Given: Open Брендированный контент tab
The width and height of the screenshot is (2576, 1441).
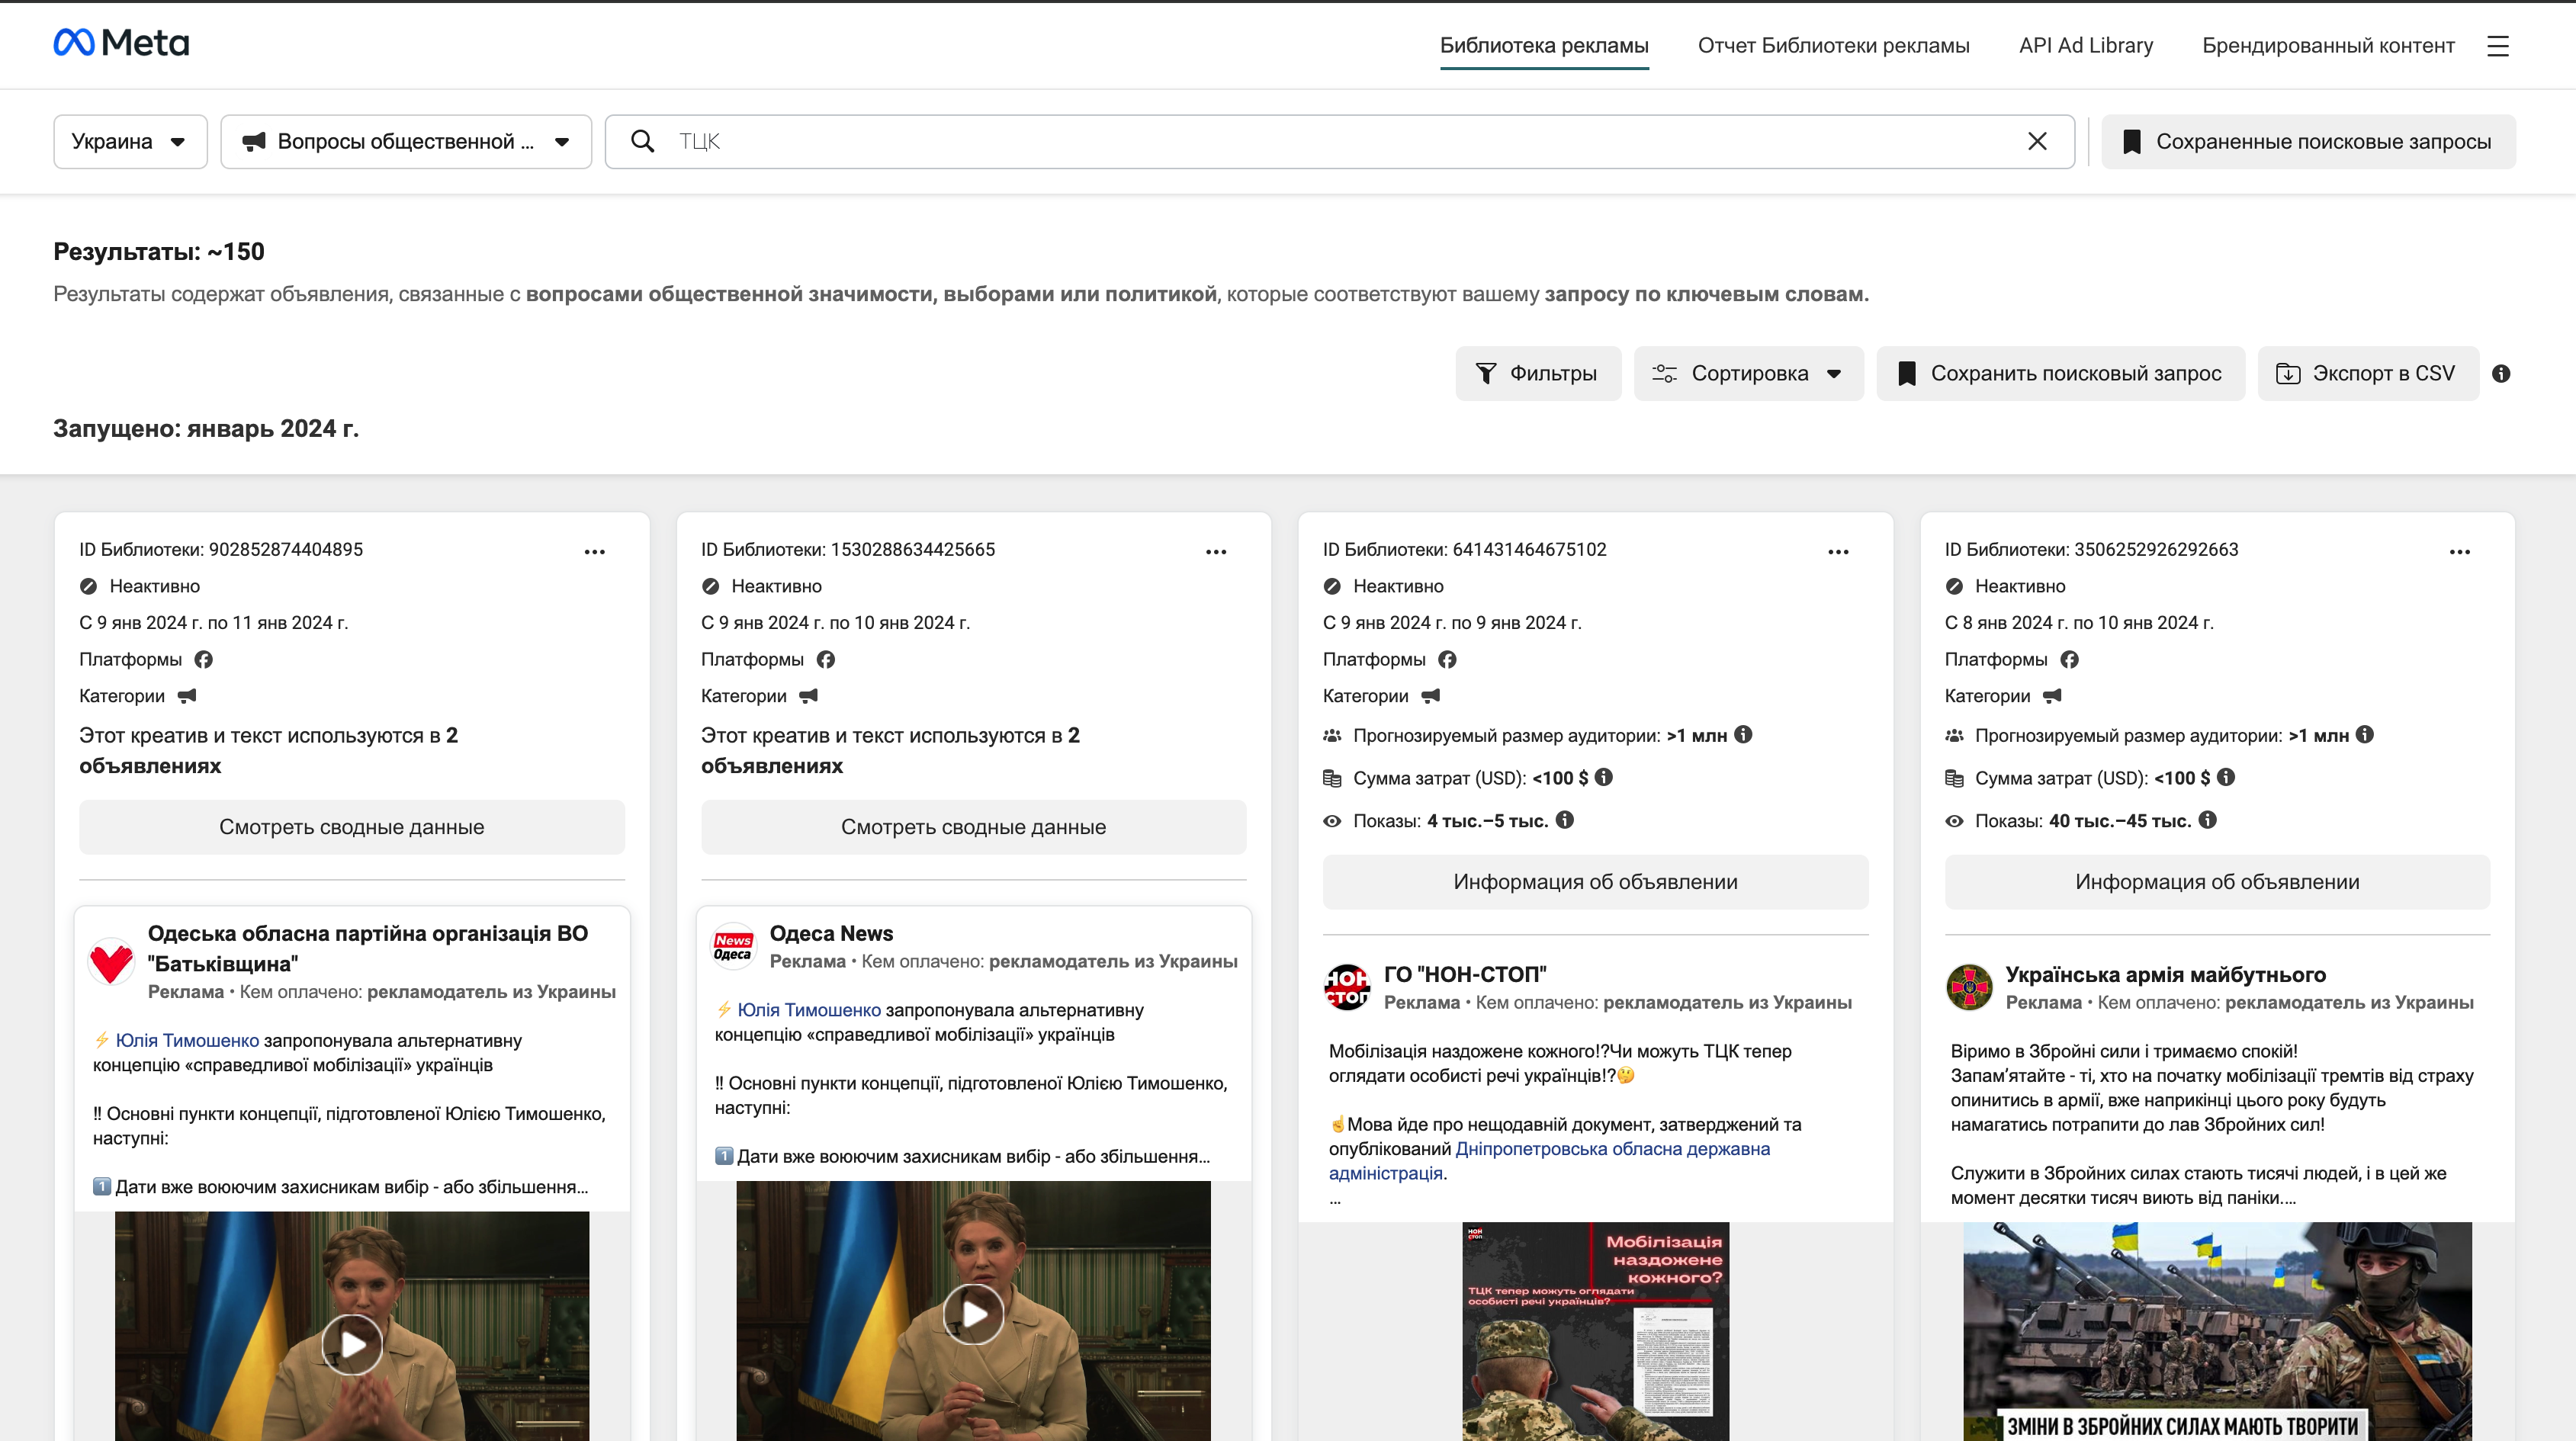Looking at the screenshot, I should pyautogui.click(x=2328, y=46).
